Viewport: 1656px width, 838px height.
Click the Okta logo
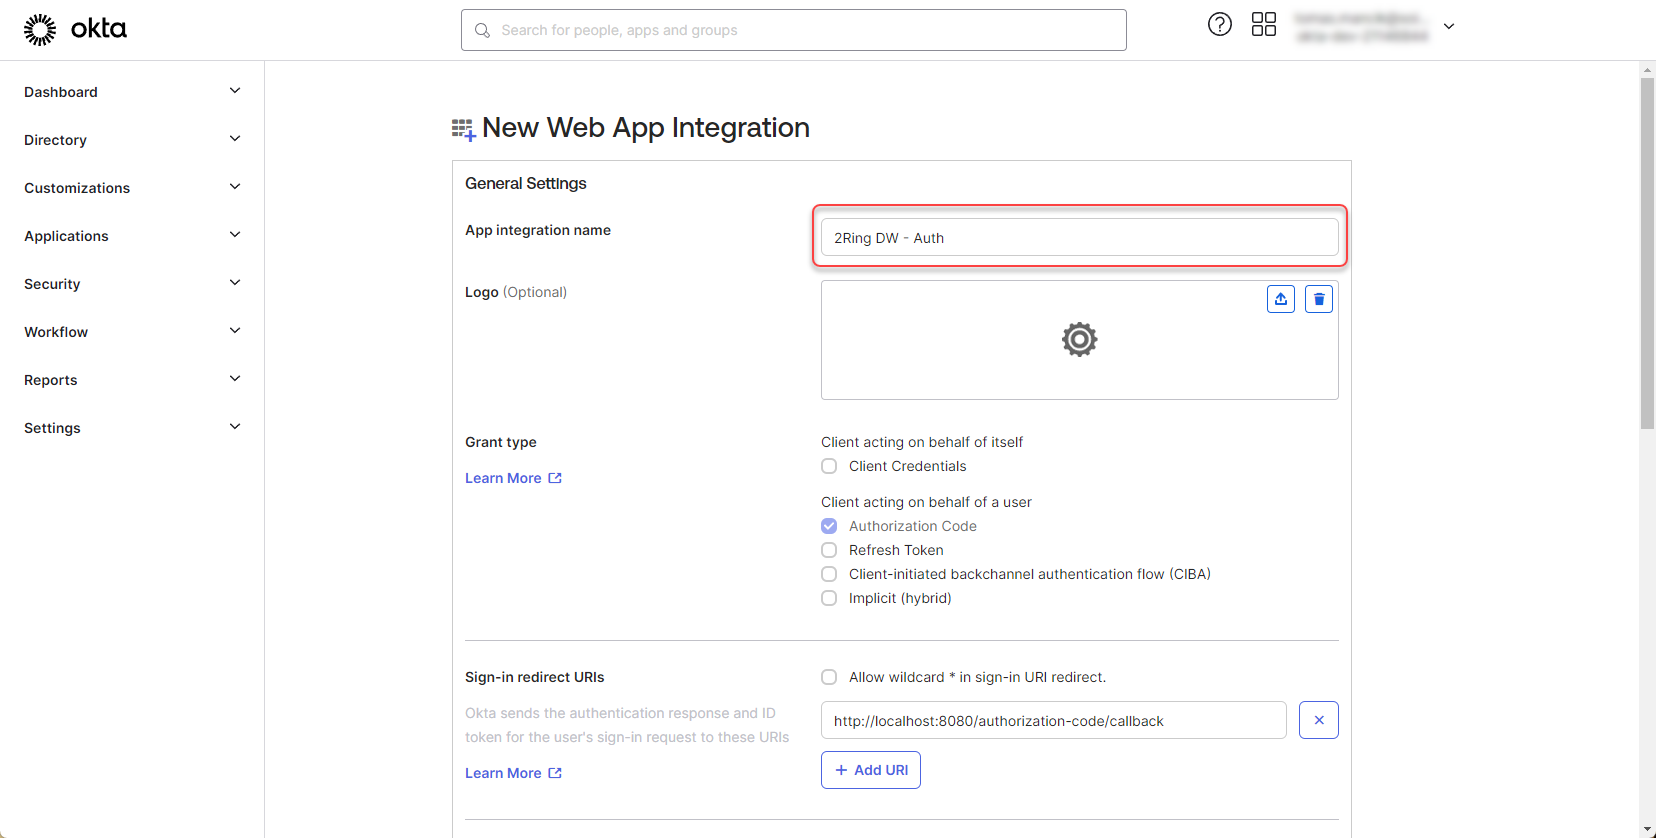75,29
